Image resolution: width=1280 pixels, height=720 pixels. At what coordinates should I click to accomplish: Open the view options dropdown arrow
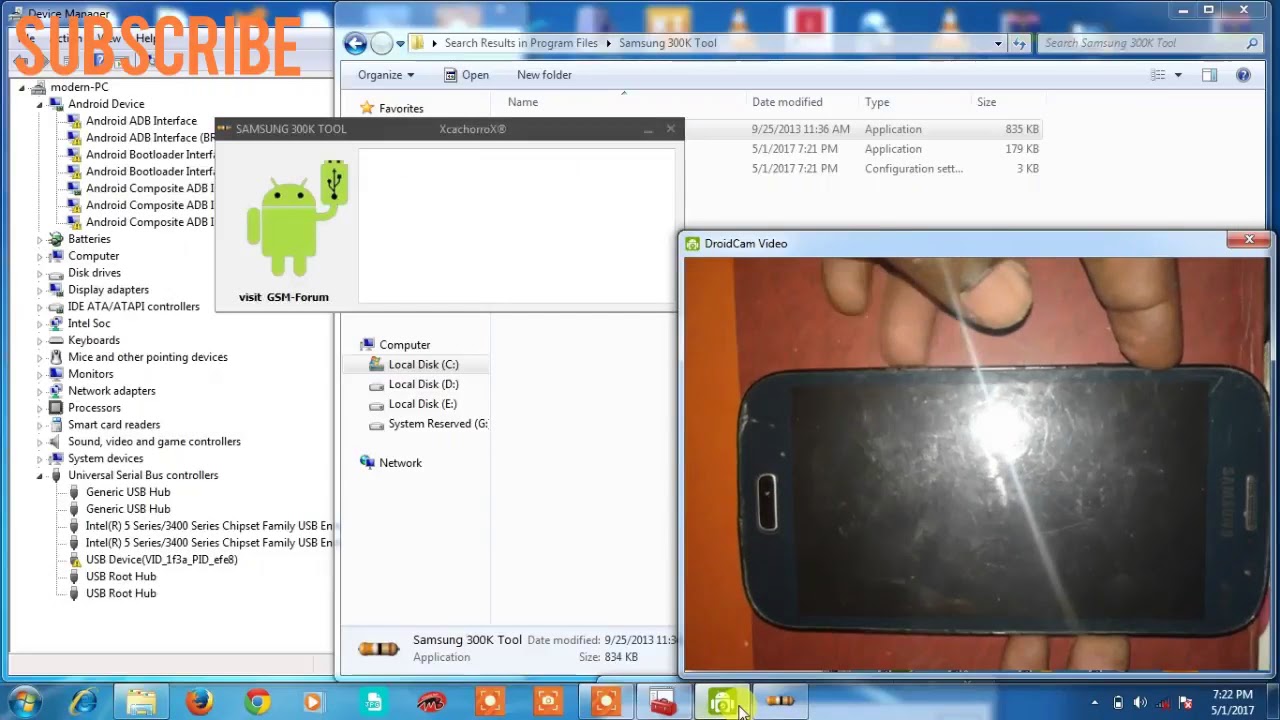coord(1178,75)
